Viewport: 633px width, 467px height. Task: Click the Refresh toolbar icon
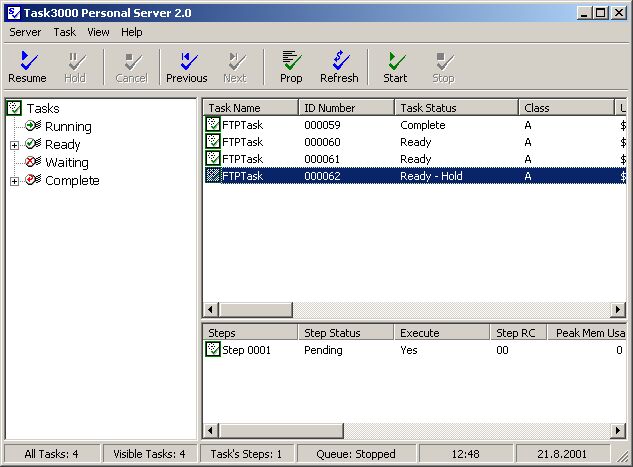tap(339, 67)
